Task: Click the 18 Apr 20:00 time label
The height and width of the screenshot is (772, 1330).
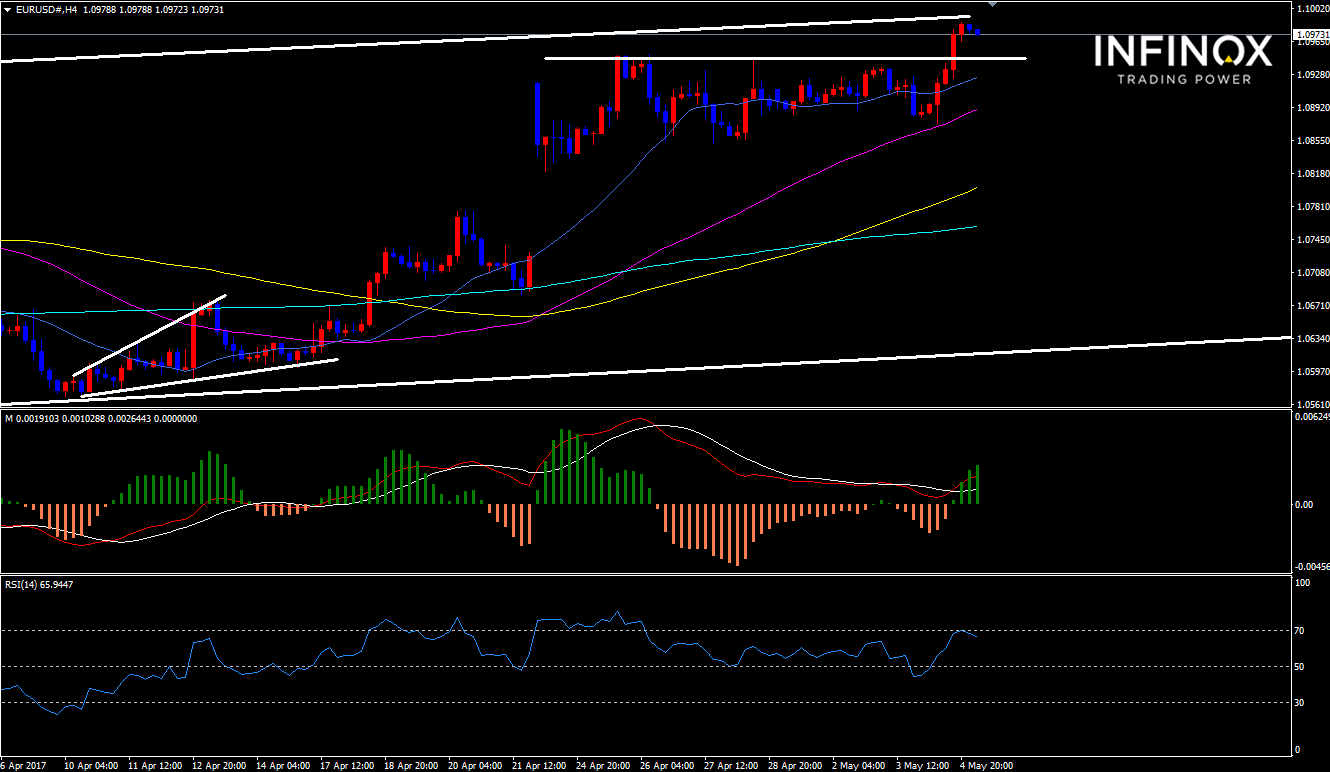Action: coord(410,765)
